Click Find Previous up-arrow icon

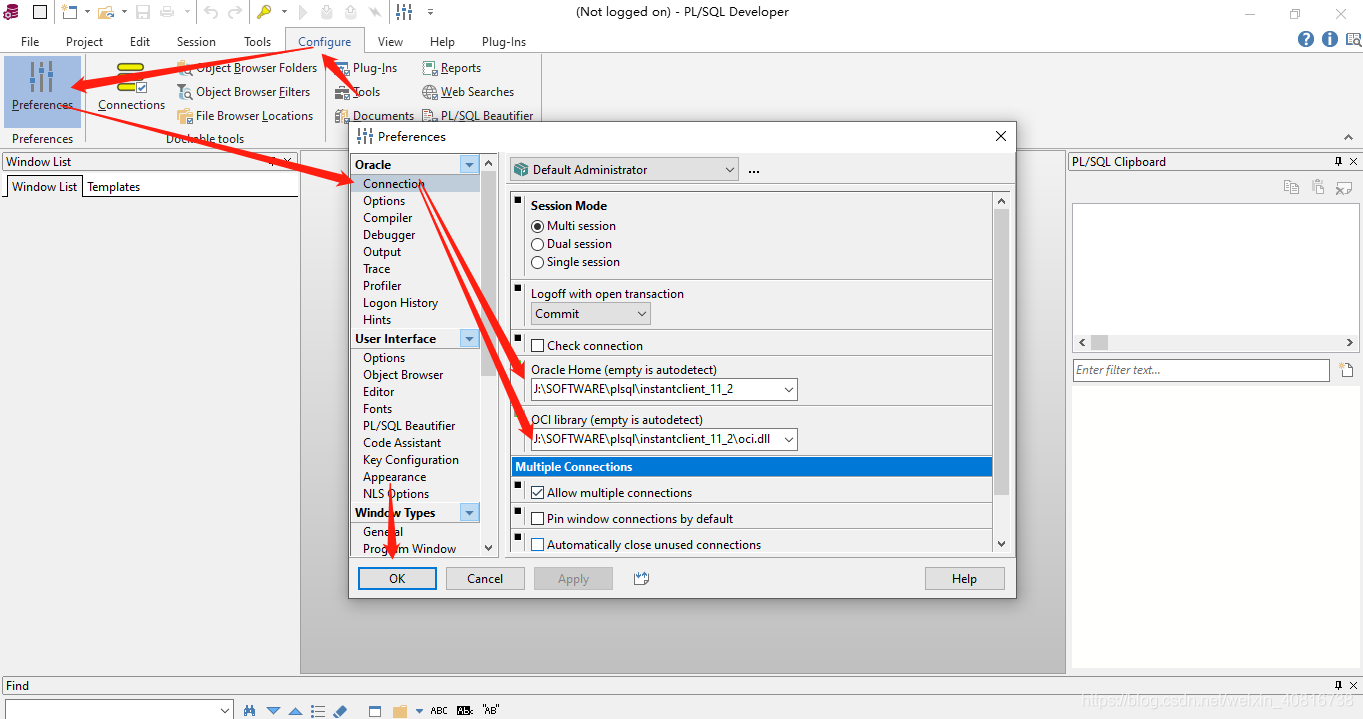pyautogui.click(x=295, y=711)
